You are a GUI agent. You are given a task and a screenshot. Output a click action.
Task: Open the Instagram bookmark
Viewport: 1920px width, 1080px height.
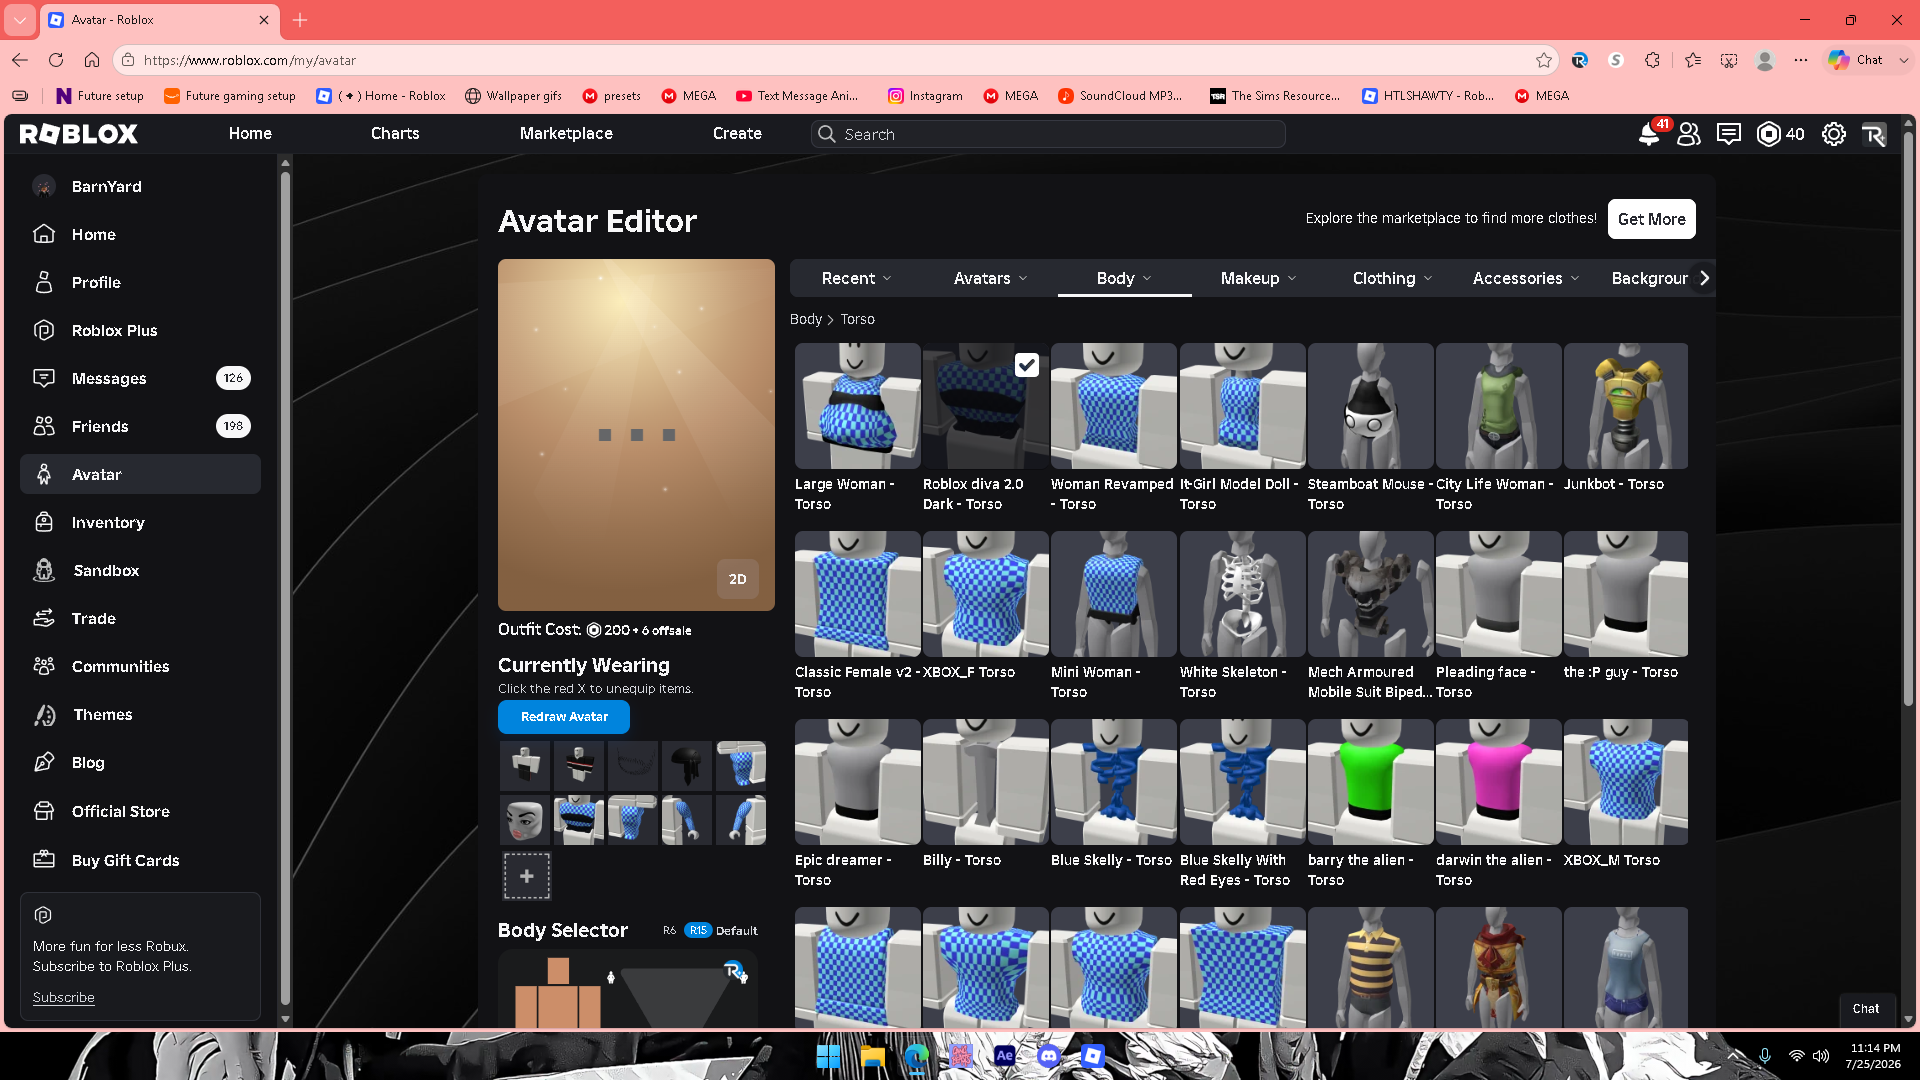925,96
